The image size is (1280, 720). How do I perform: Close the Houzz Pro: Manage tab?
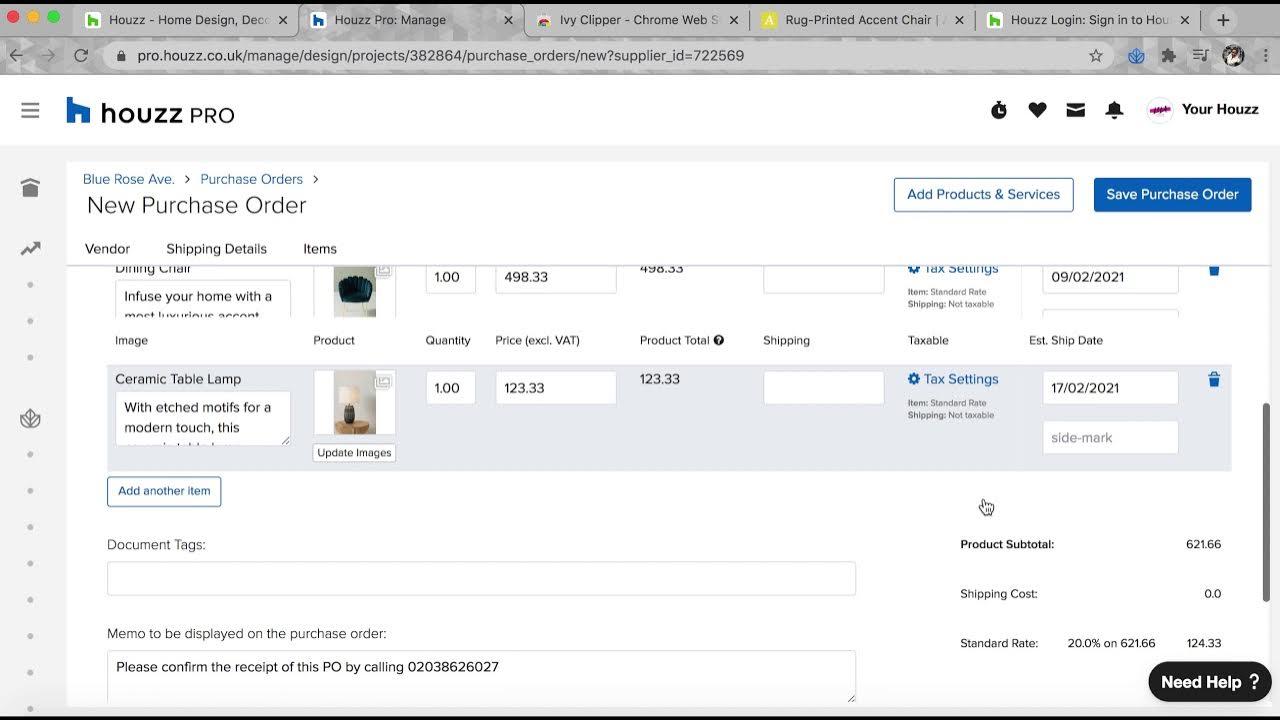pyautogui.click(x=508, y=20)
